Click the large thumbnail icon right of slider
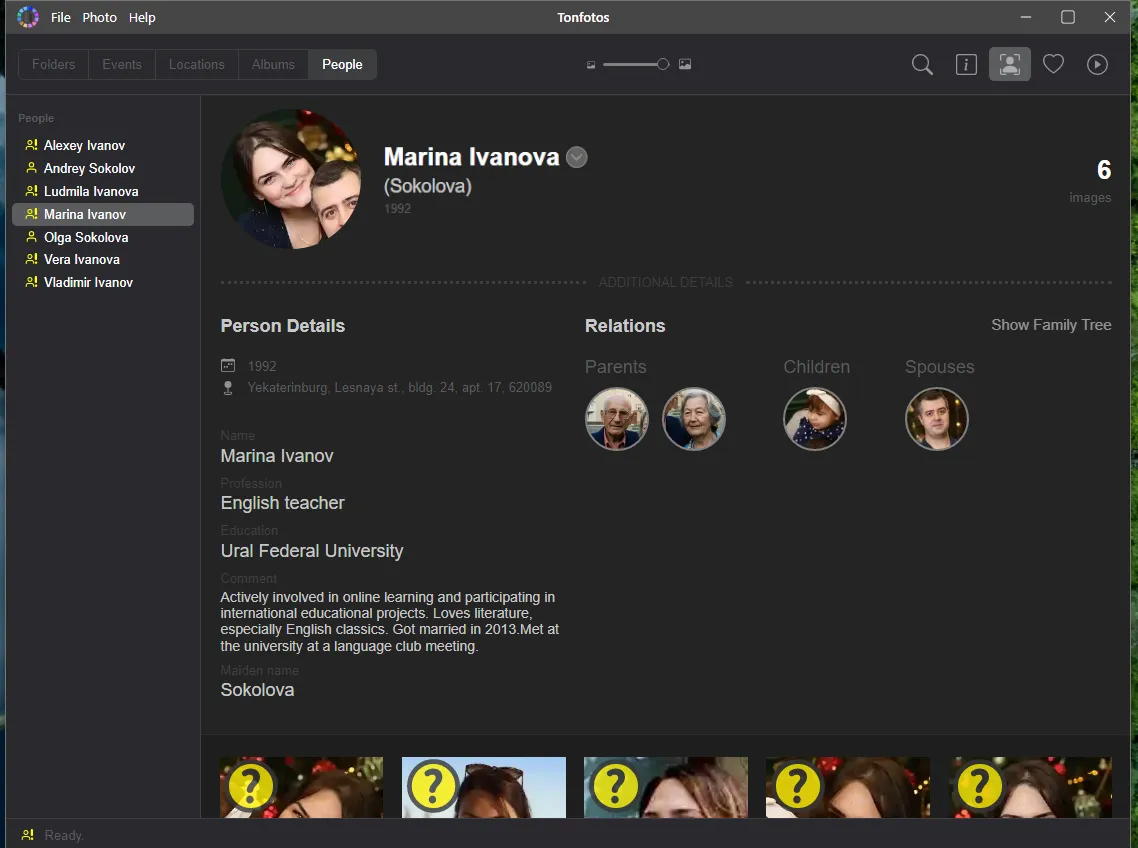The width and height of the screenshot is (1138, 848). coord(685,64)
